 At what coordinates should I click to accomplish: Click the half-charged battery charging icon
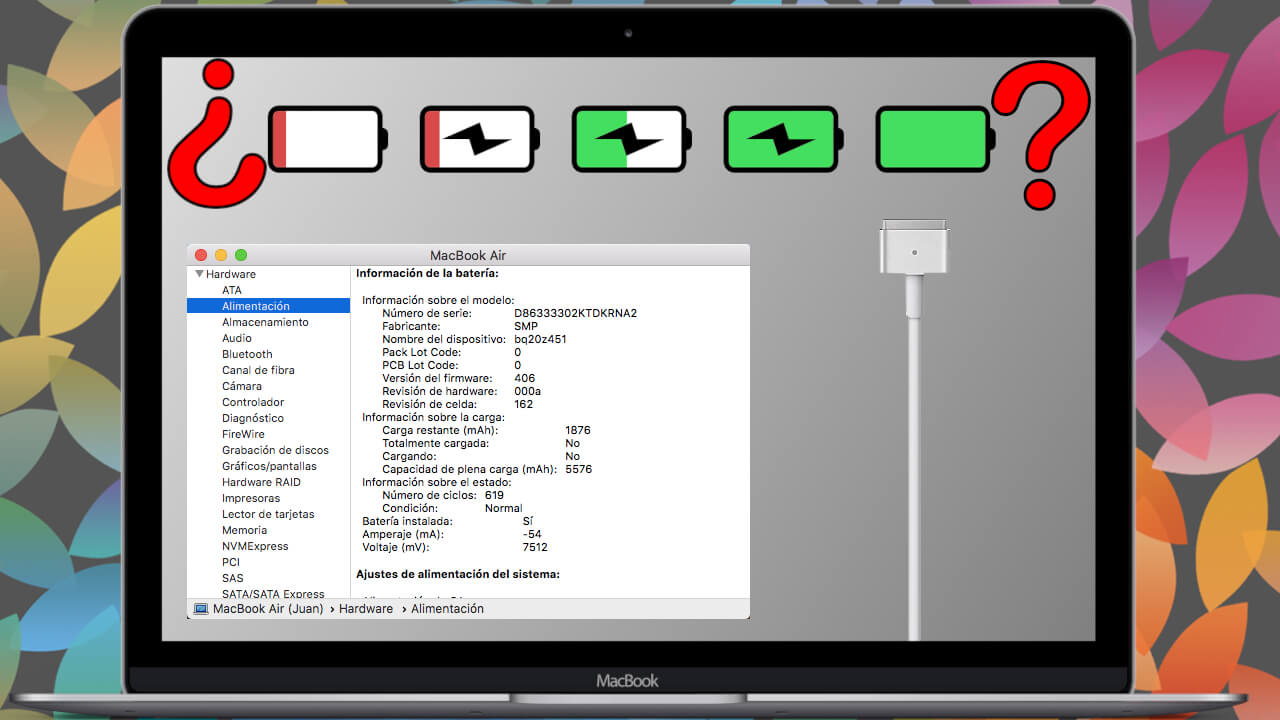[632, 139]
